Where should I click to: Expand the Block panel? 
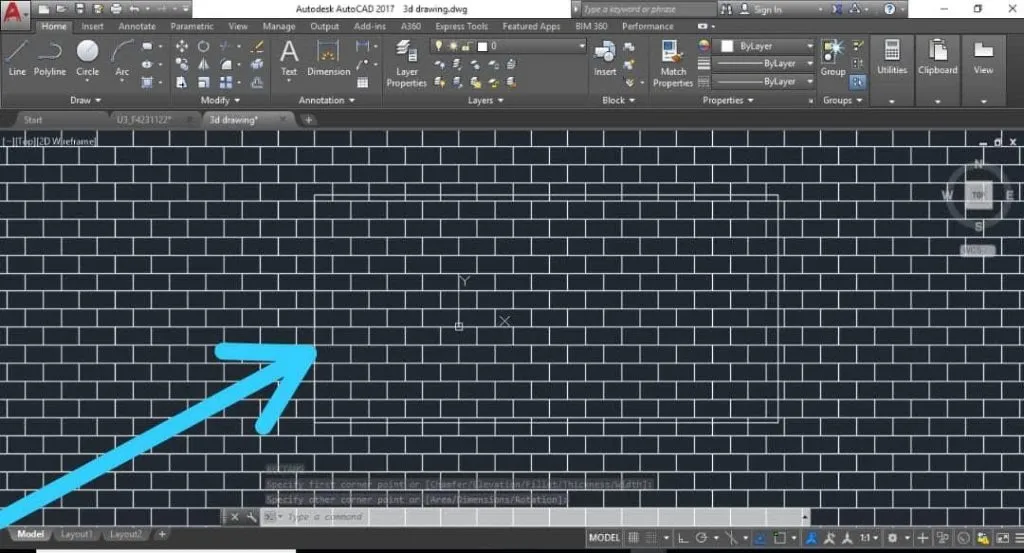pos(618,101)
